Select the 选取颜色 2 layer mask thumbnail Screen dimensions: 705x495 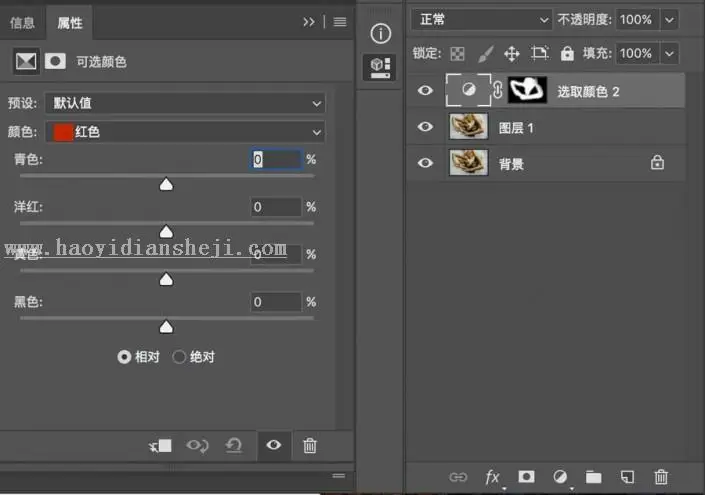[x=527, y=90]
